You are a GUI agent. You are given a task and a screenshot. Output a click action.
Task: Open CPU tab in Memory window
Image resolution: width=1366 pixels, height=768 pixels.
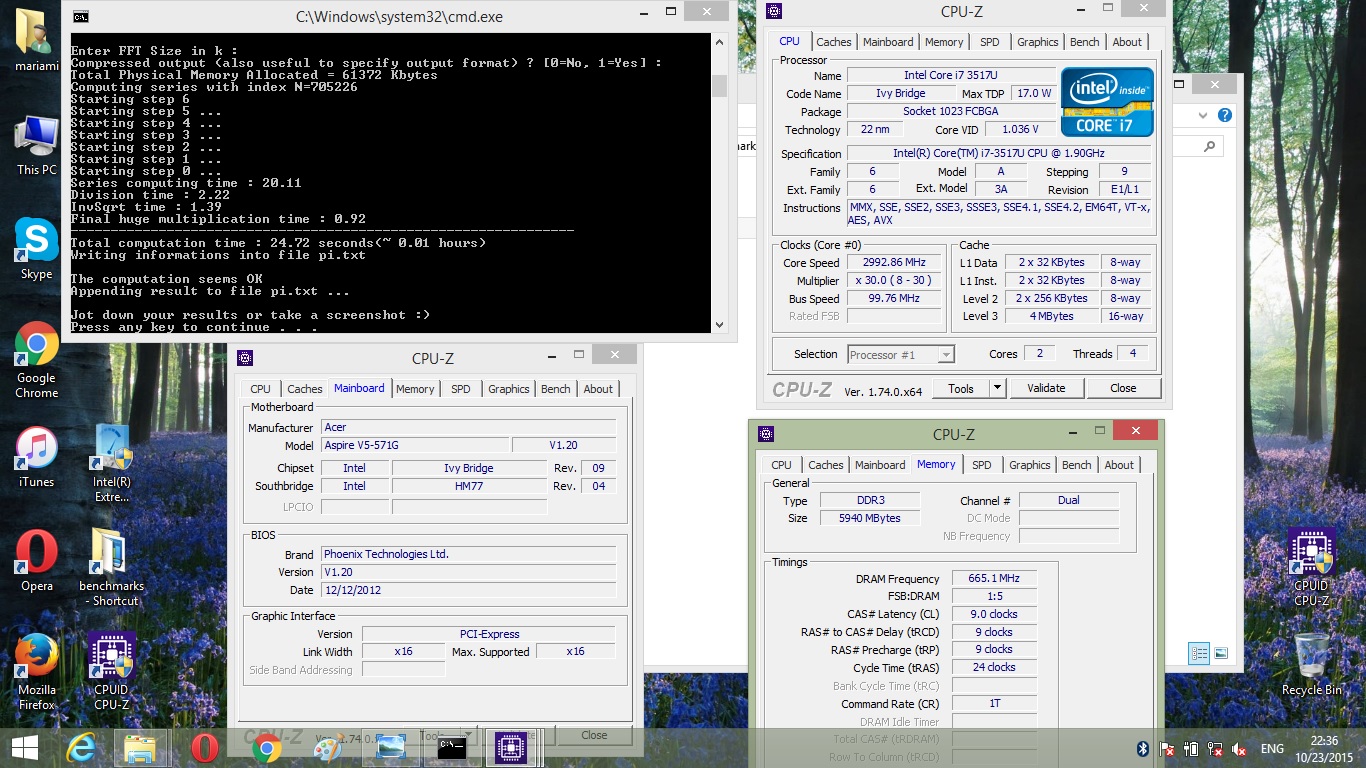click(x=782, y=465)
